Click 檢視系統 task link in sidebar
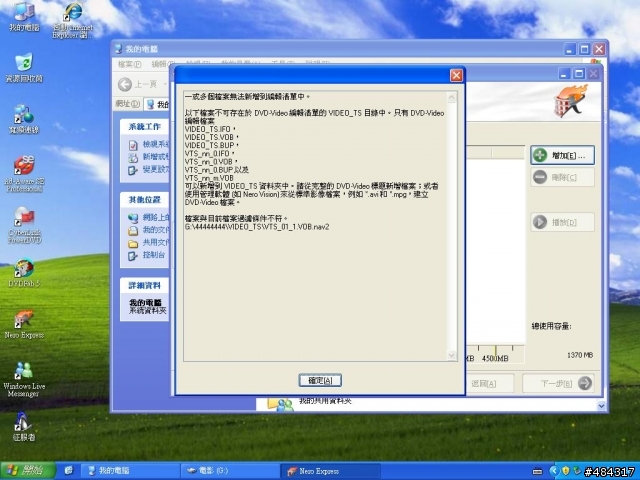Screen dimensions: 640x480 click(149, 144)
